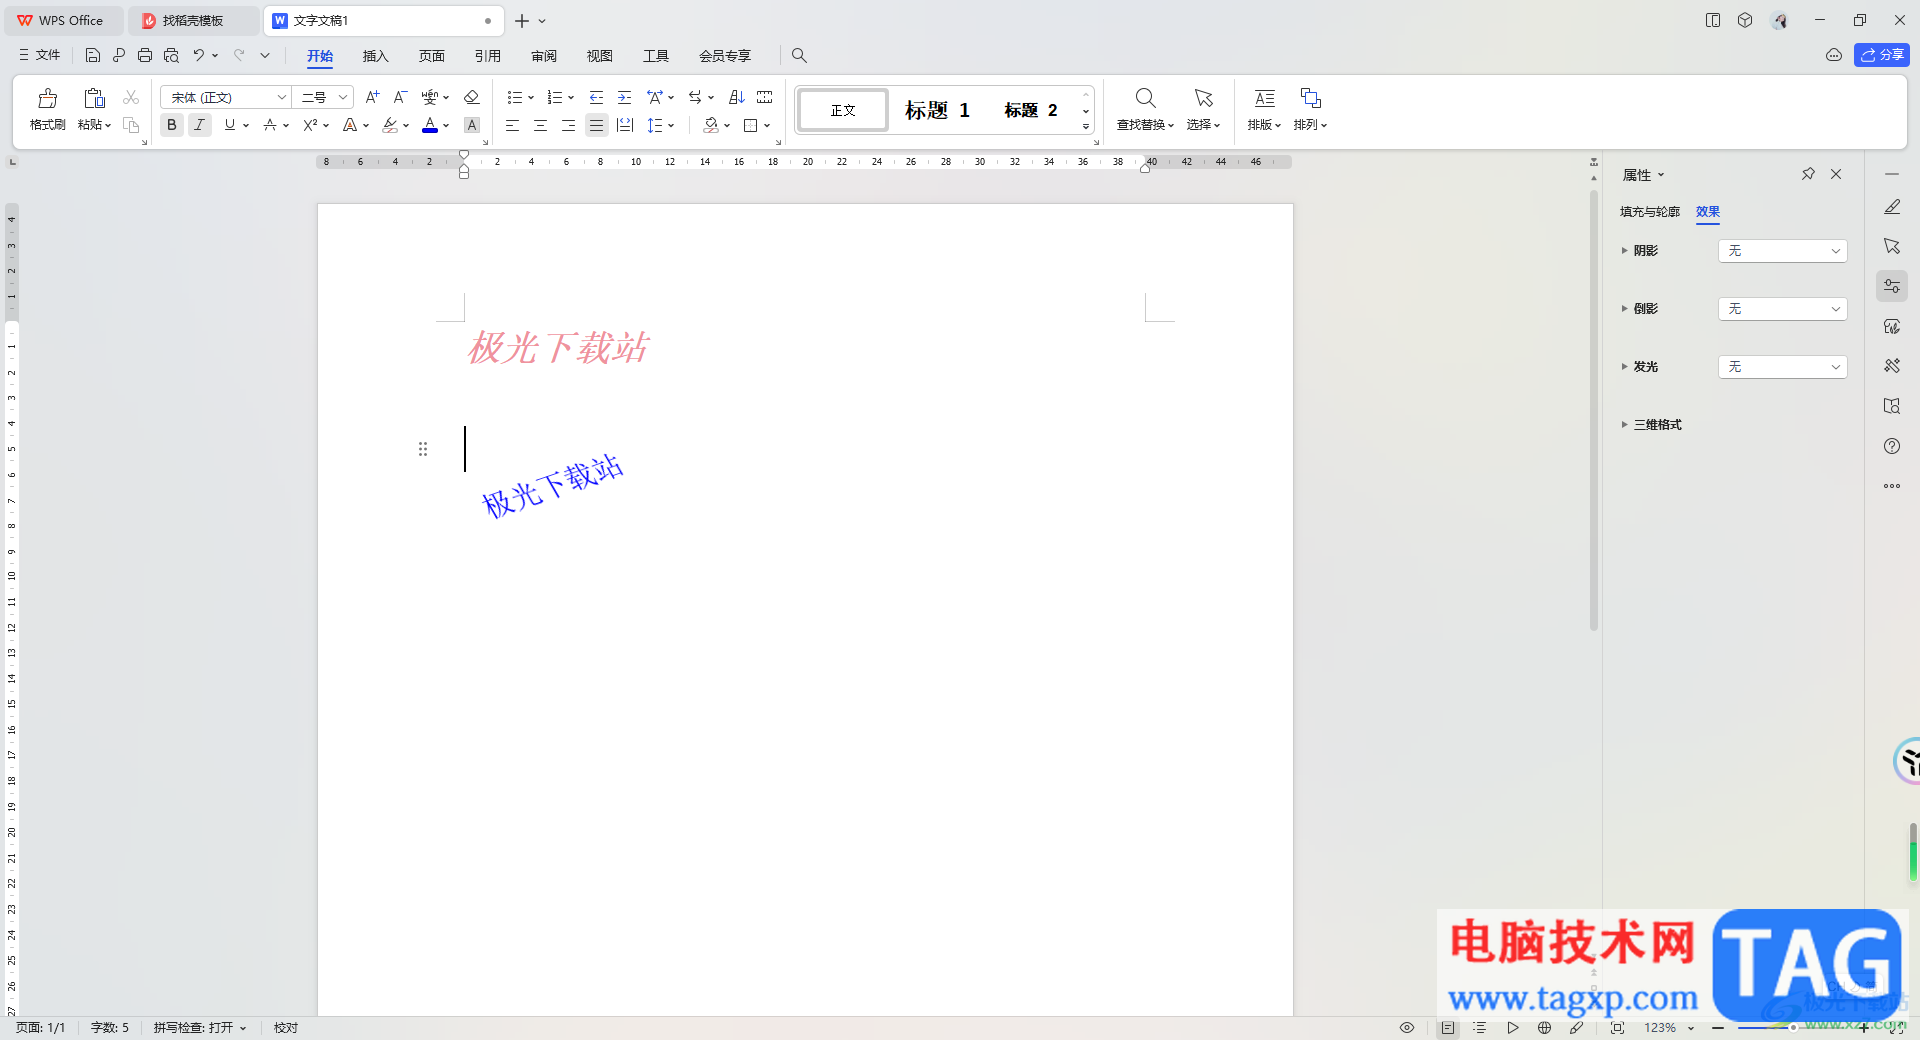The height and width of the screenshot is (1040, 1920).
Task: Click the Format Painter (格式刷) icon
Action: (x=47, y=108)
